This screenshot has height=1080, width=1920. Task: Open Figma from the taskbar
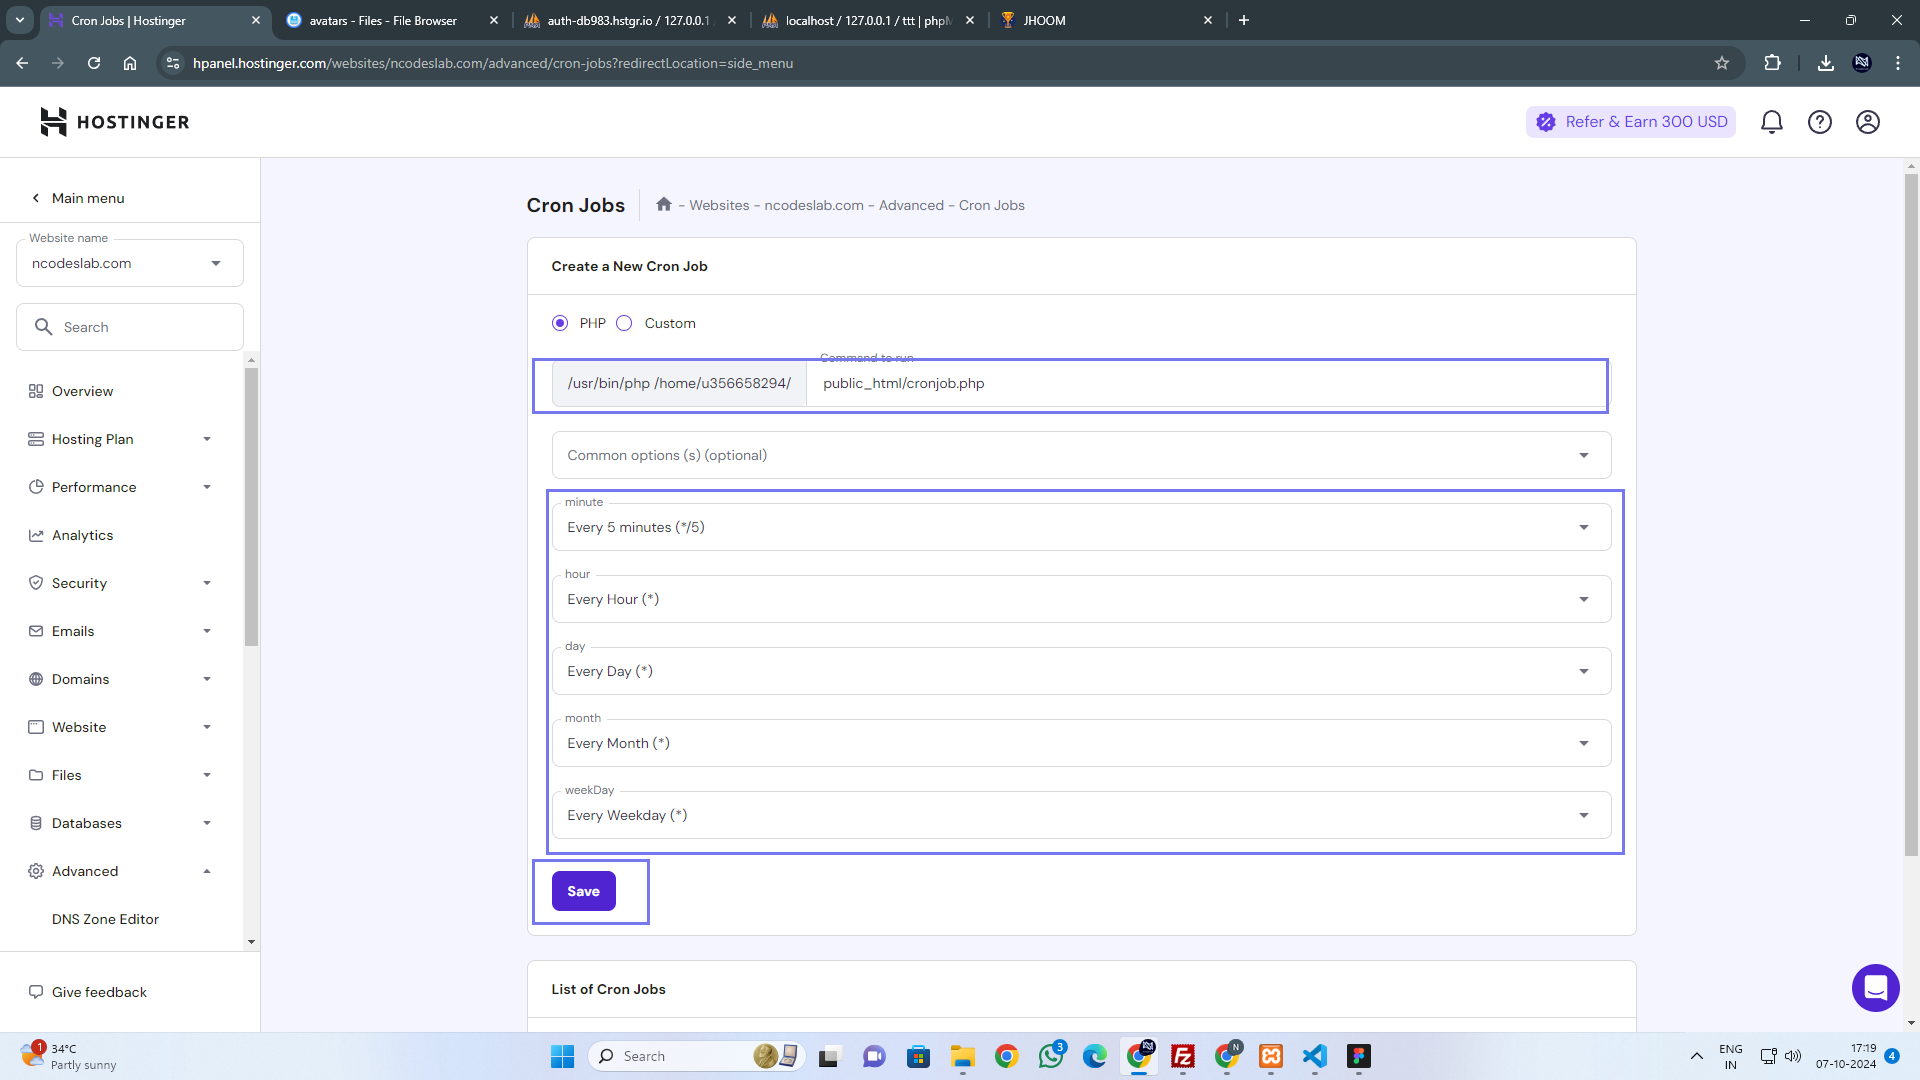point(1358,1056)
